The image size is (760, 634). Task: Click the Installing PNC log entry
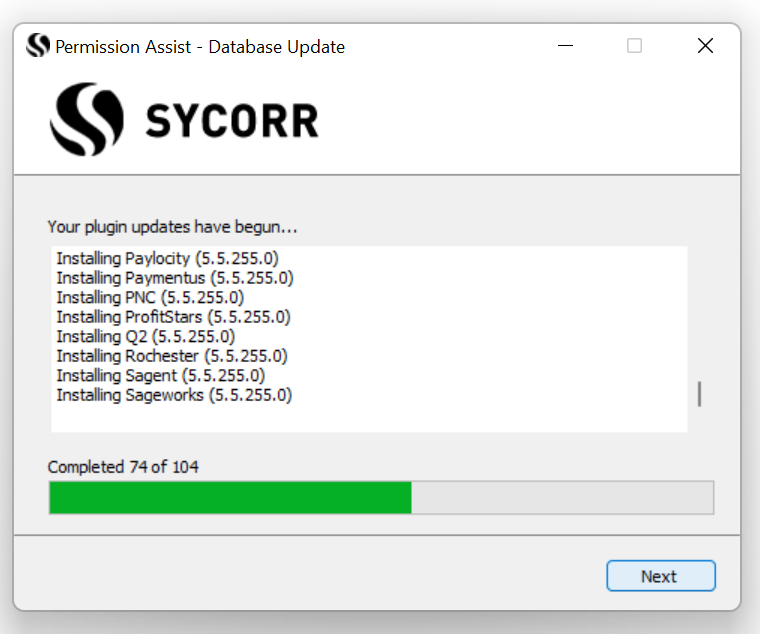click(150, 297)
